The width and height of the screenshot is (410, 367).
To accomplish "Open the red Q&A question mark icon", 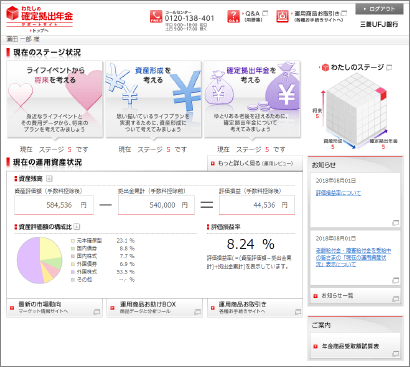I will coord(233,16).
